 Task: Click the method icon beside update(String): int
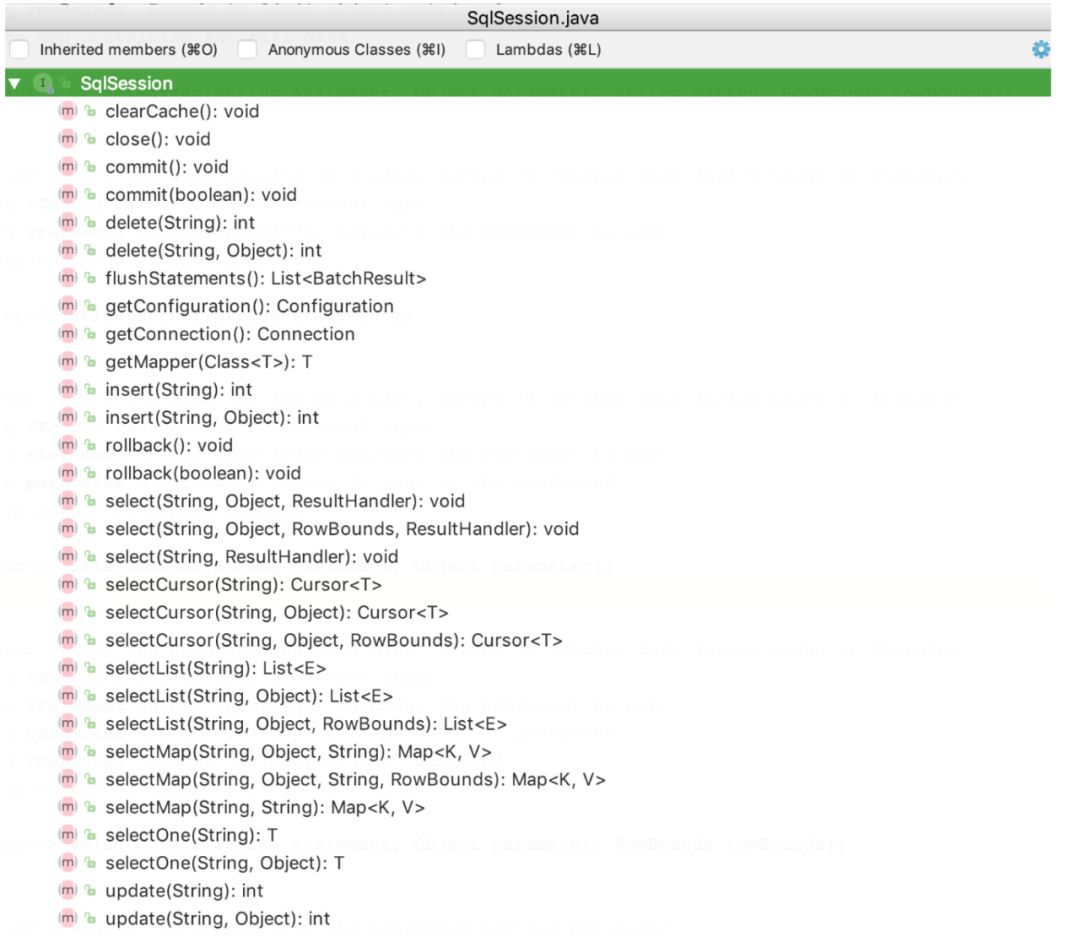(x=68, y=890)
